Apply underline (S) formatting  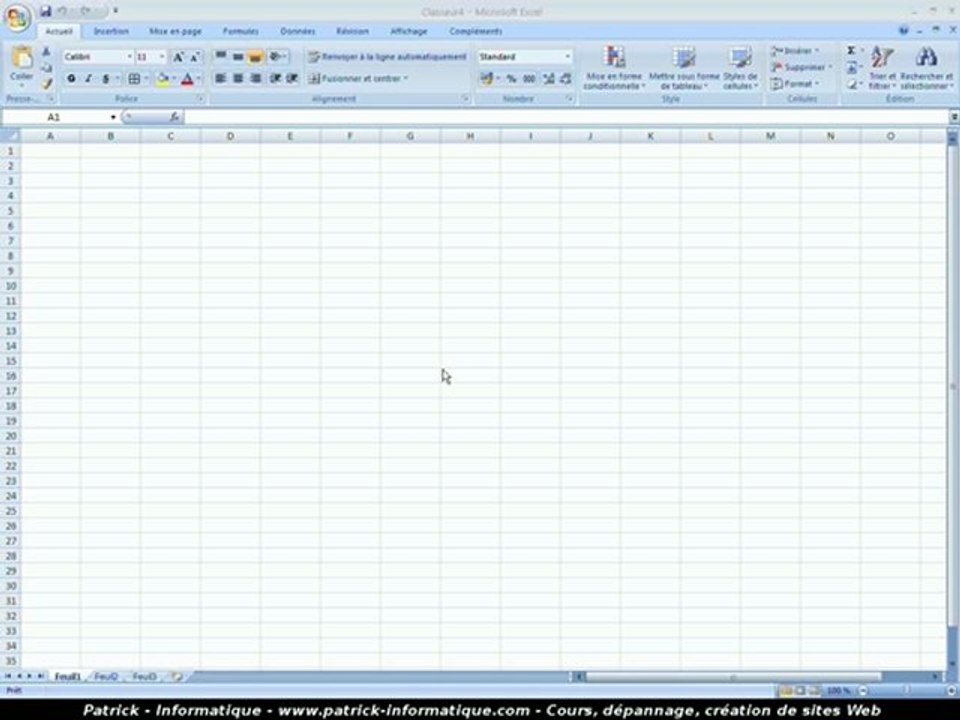[x=106, y=78]
